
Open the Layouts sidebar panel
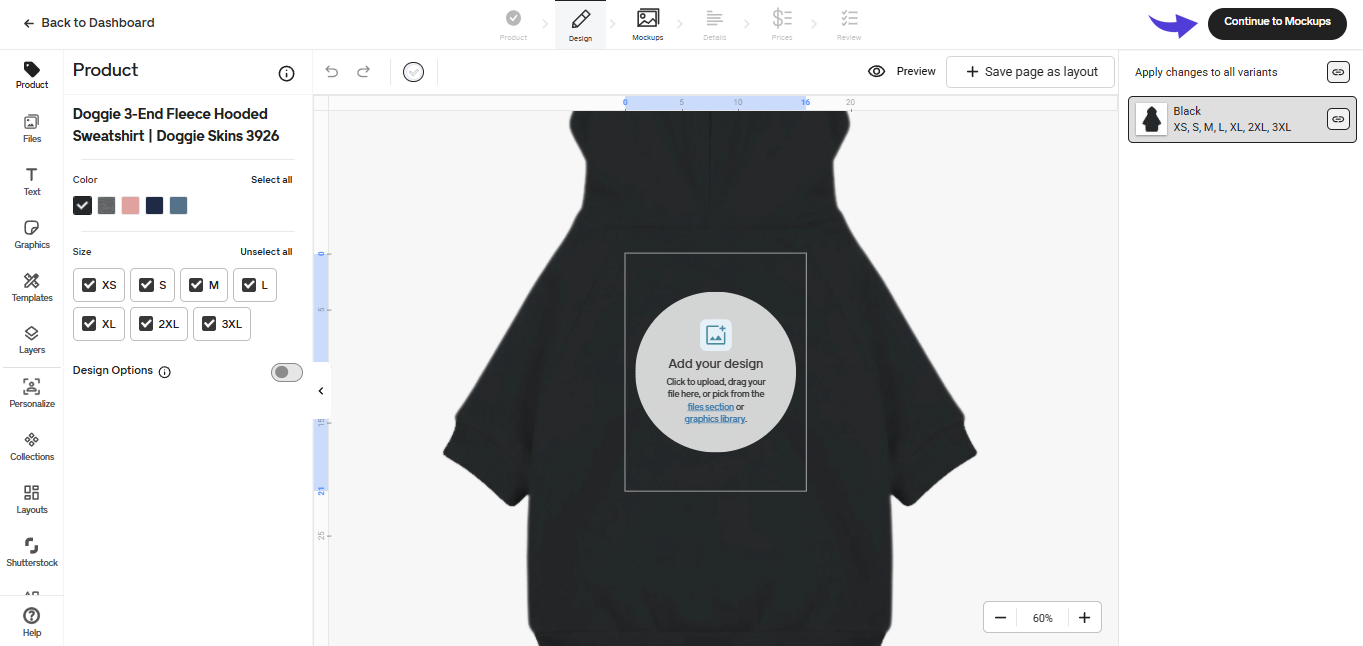[32, 500]
